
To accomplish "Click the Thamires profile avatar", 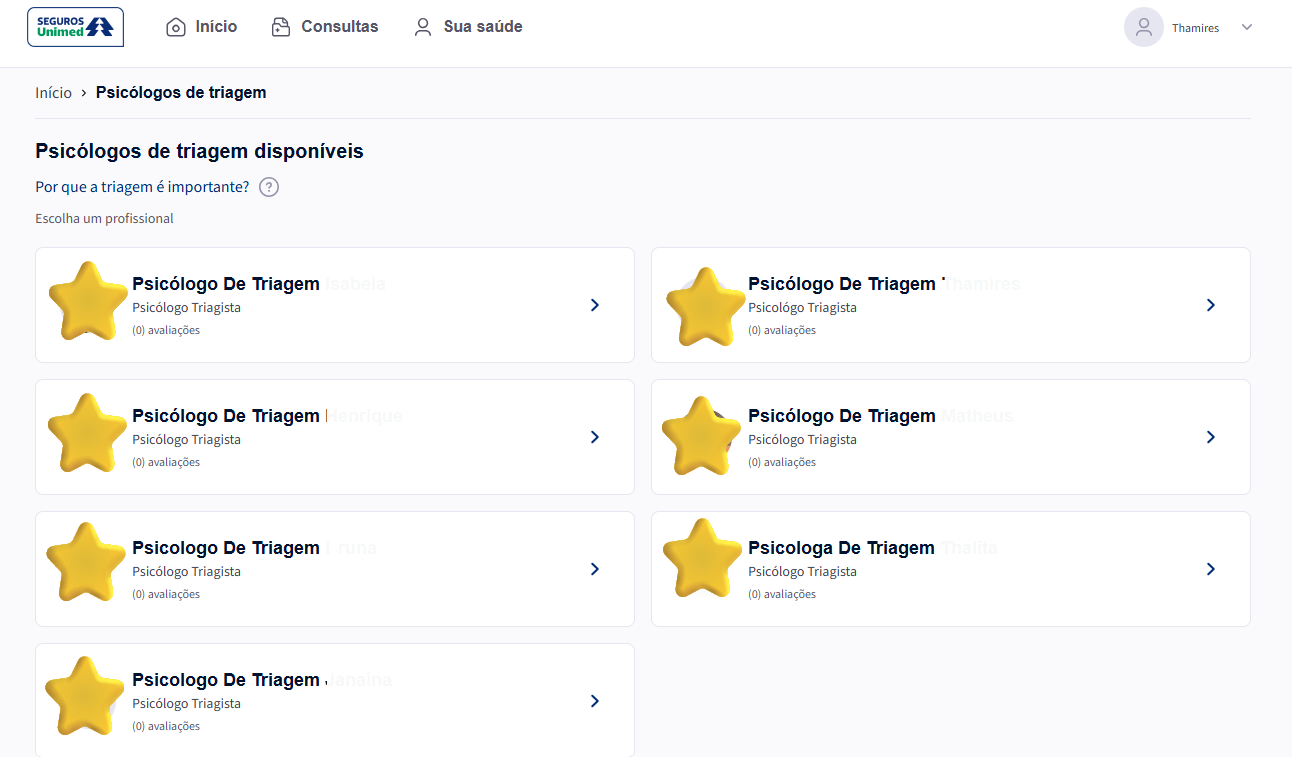I will [1143, 27].
